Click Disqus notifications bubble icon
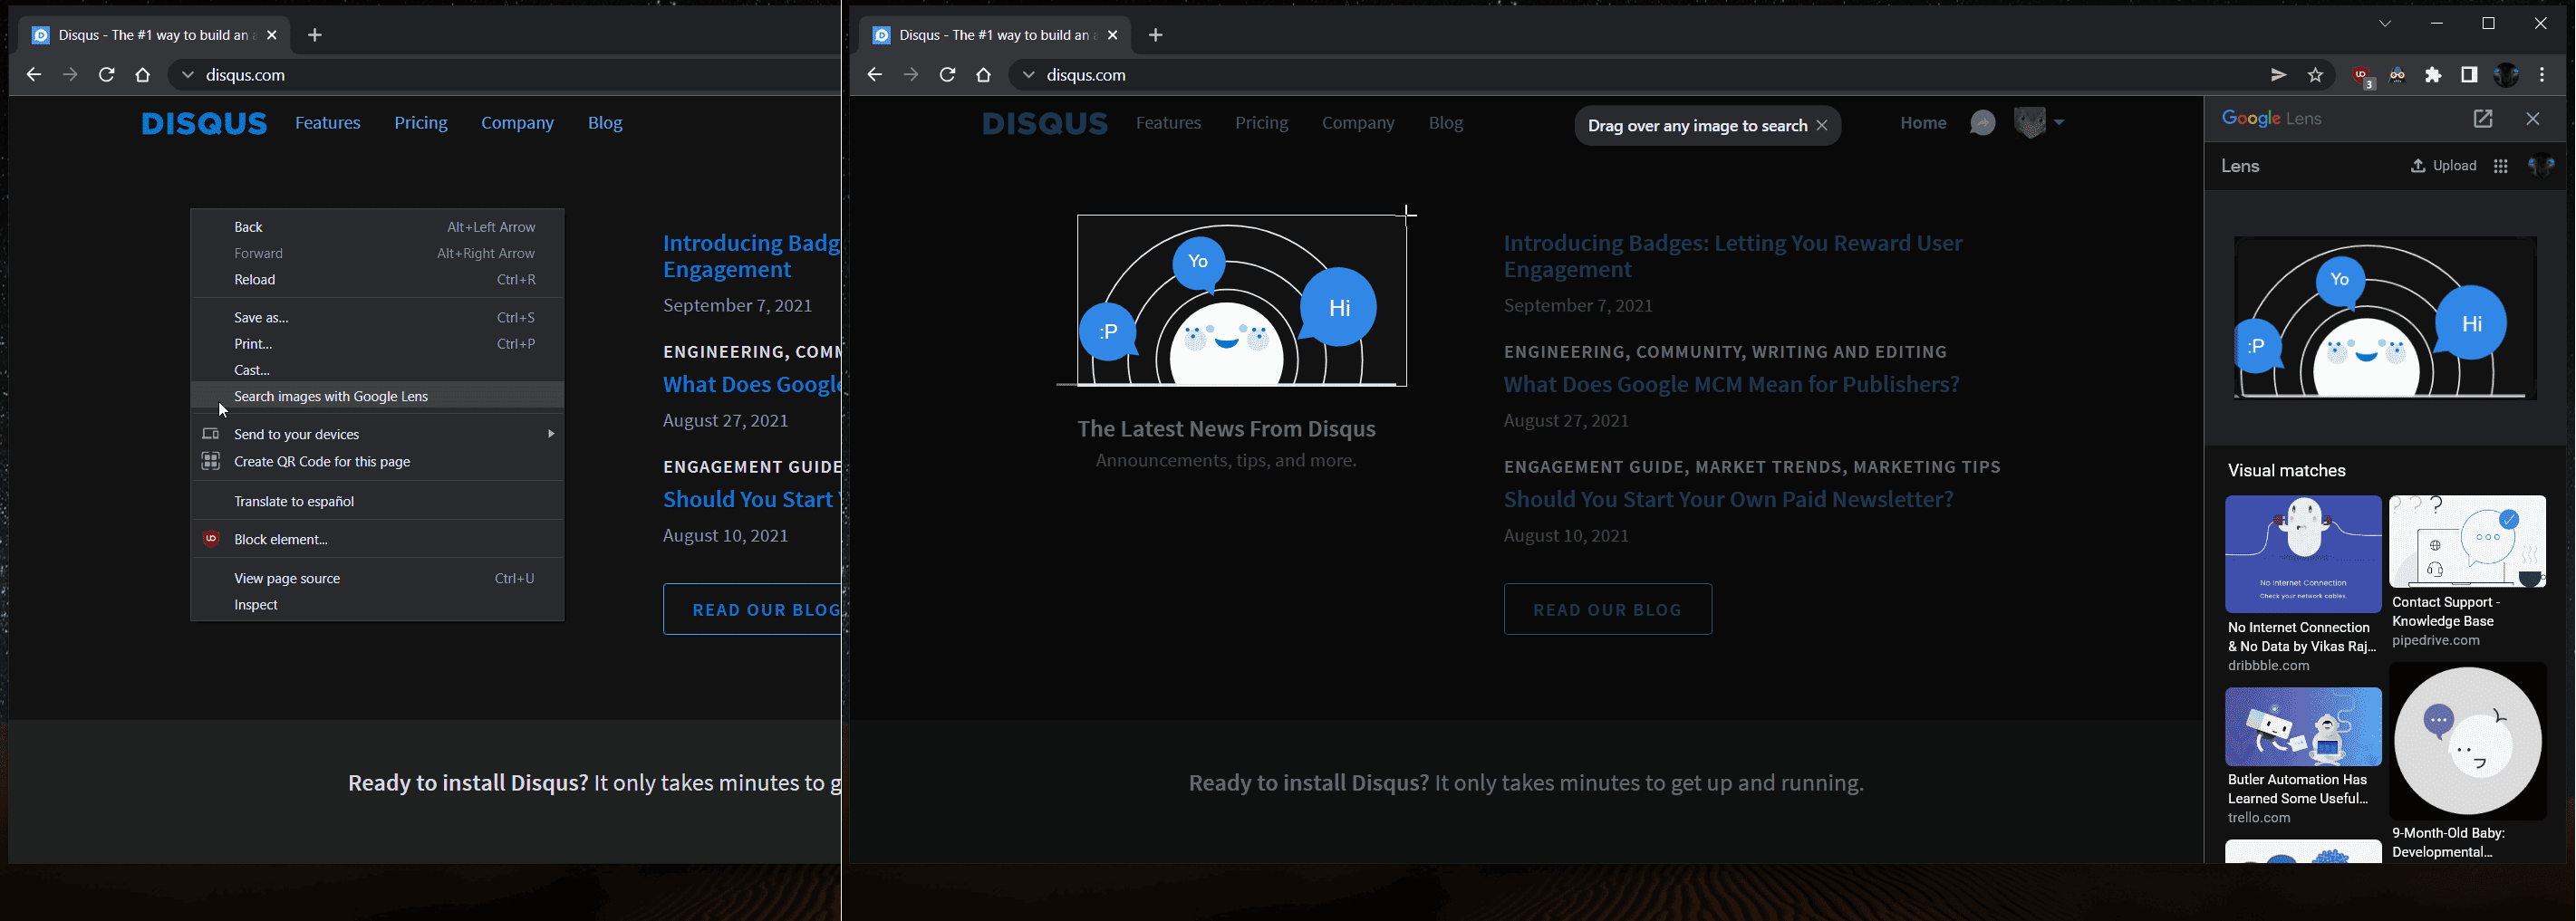2576x921 pixels. click(1982, 122)
